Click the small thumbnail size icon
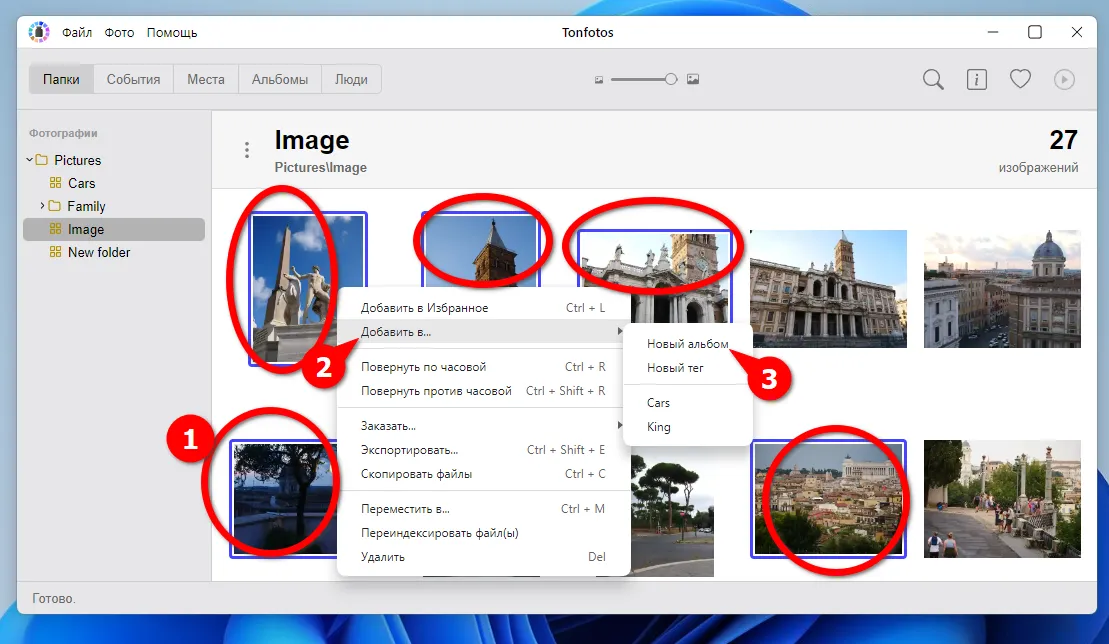Viewport: 1109px width, 644px height. click(x=599, y=80)
